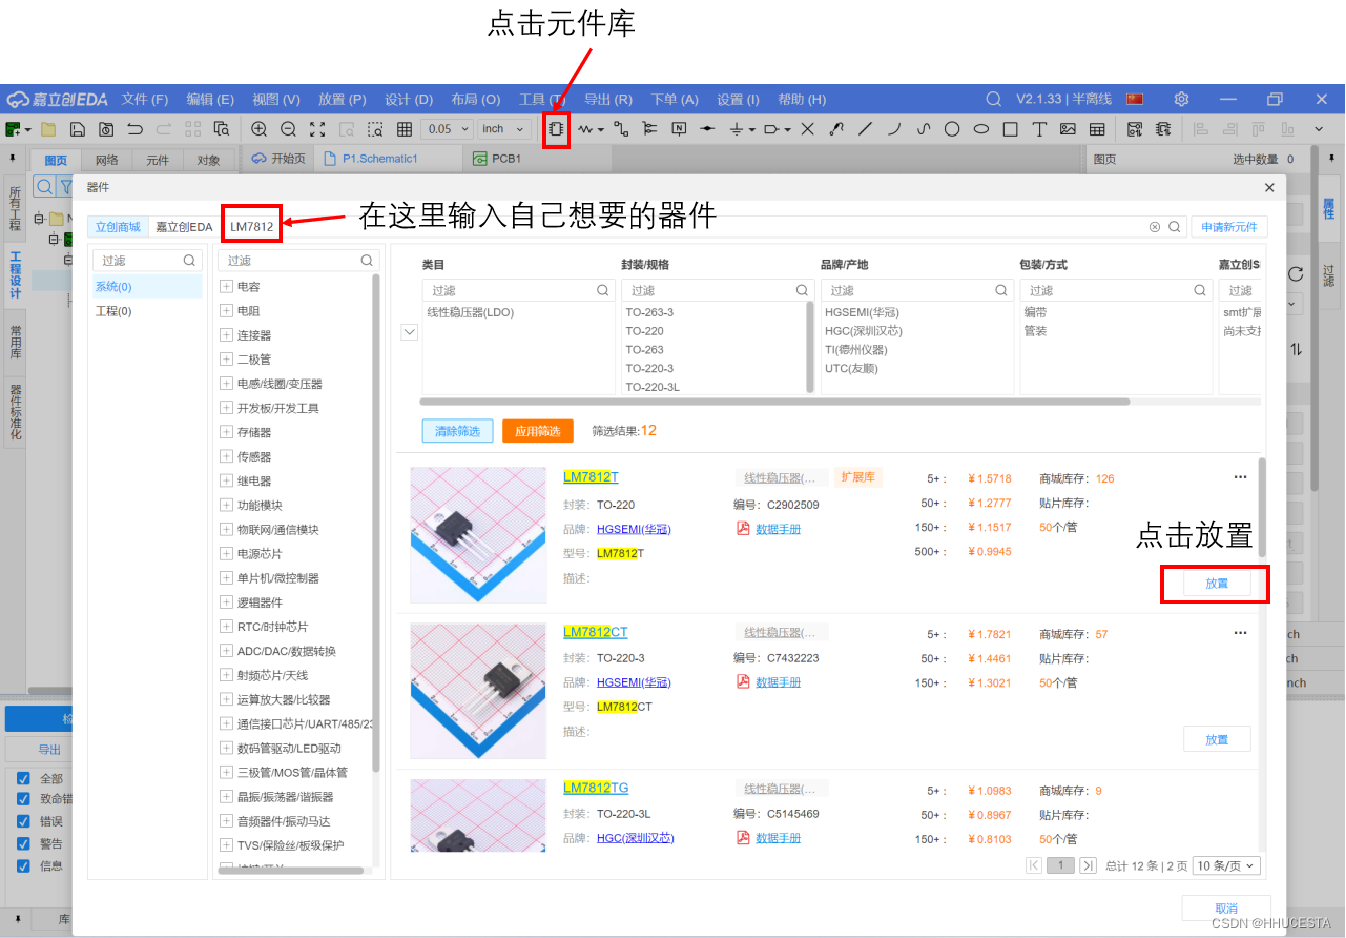Image resolution: width=1346 pixels, height=938 pixels.
Task: Toggle the grid display icon
Action: pos(404,129)
